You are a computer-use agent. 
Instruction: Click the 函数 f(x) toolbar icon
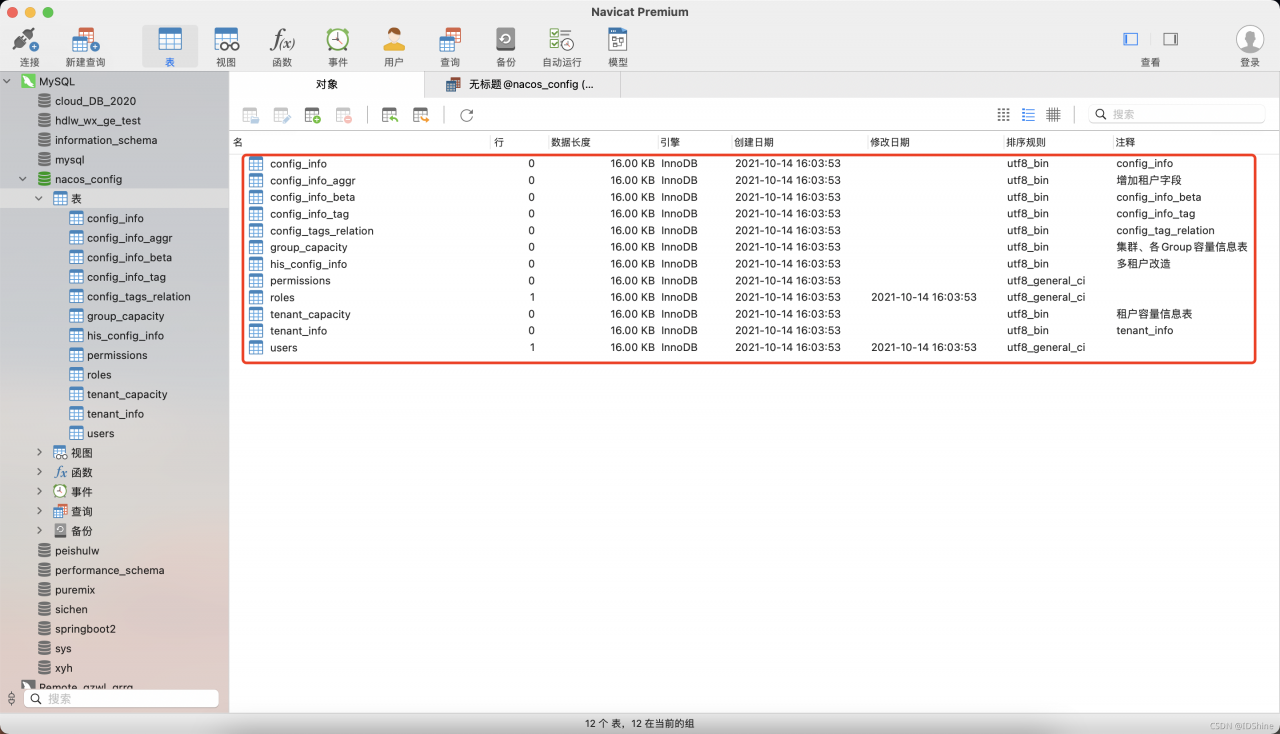[282, 40]
